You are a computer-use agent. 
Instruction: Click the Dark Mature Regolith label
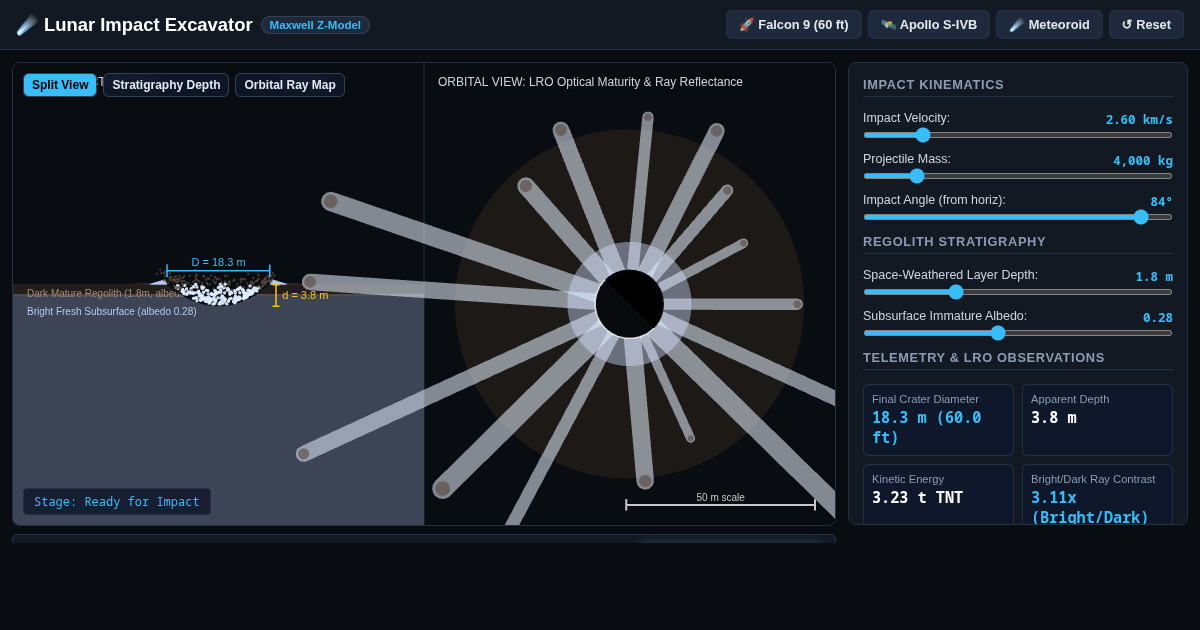(104, 294)
